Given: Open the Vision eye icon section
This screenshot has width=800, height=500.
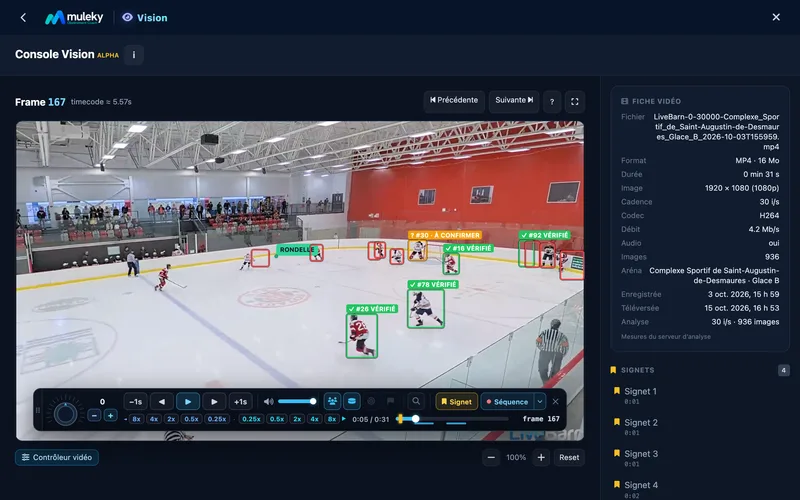Looking at the screenshot, I should 144,17.
